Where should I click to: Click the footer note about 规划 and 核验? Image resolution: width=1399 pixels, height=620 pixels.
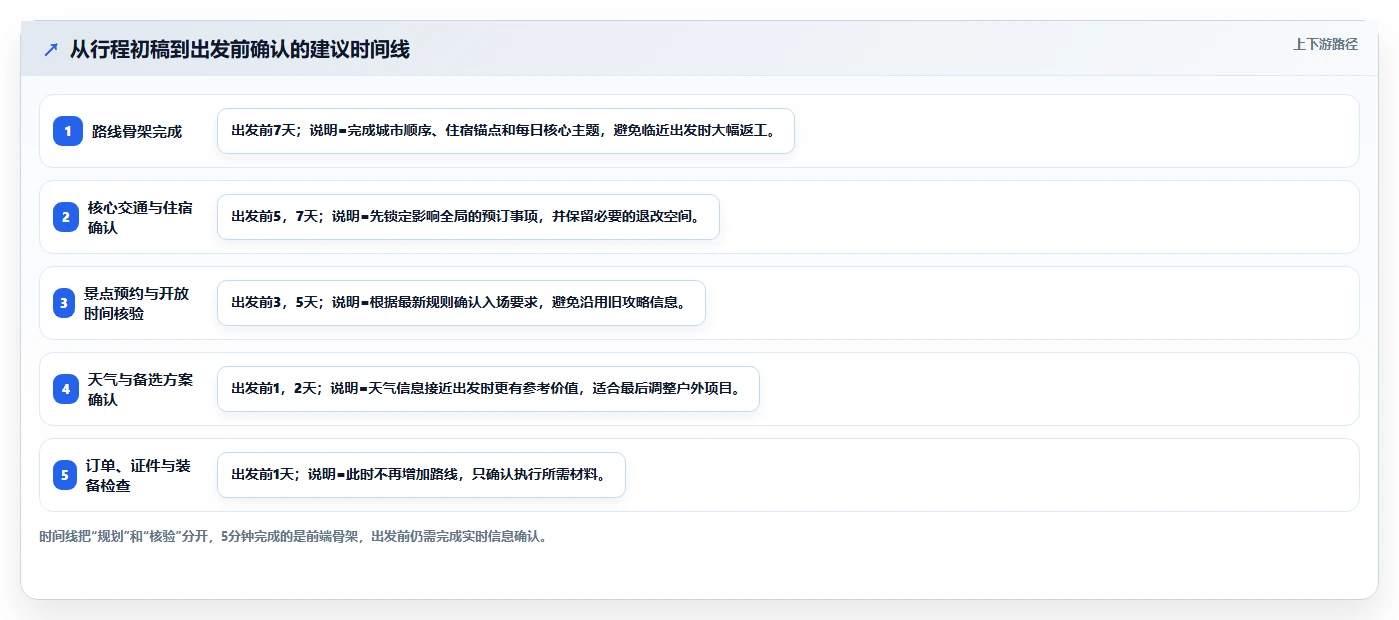pos(293,536)
